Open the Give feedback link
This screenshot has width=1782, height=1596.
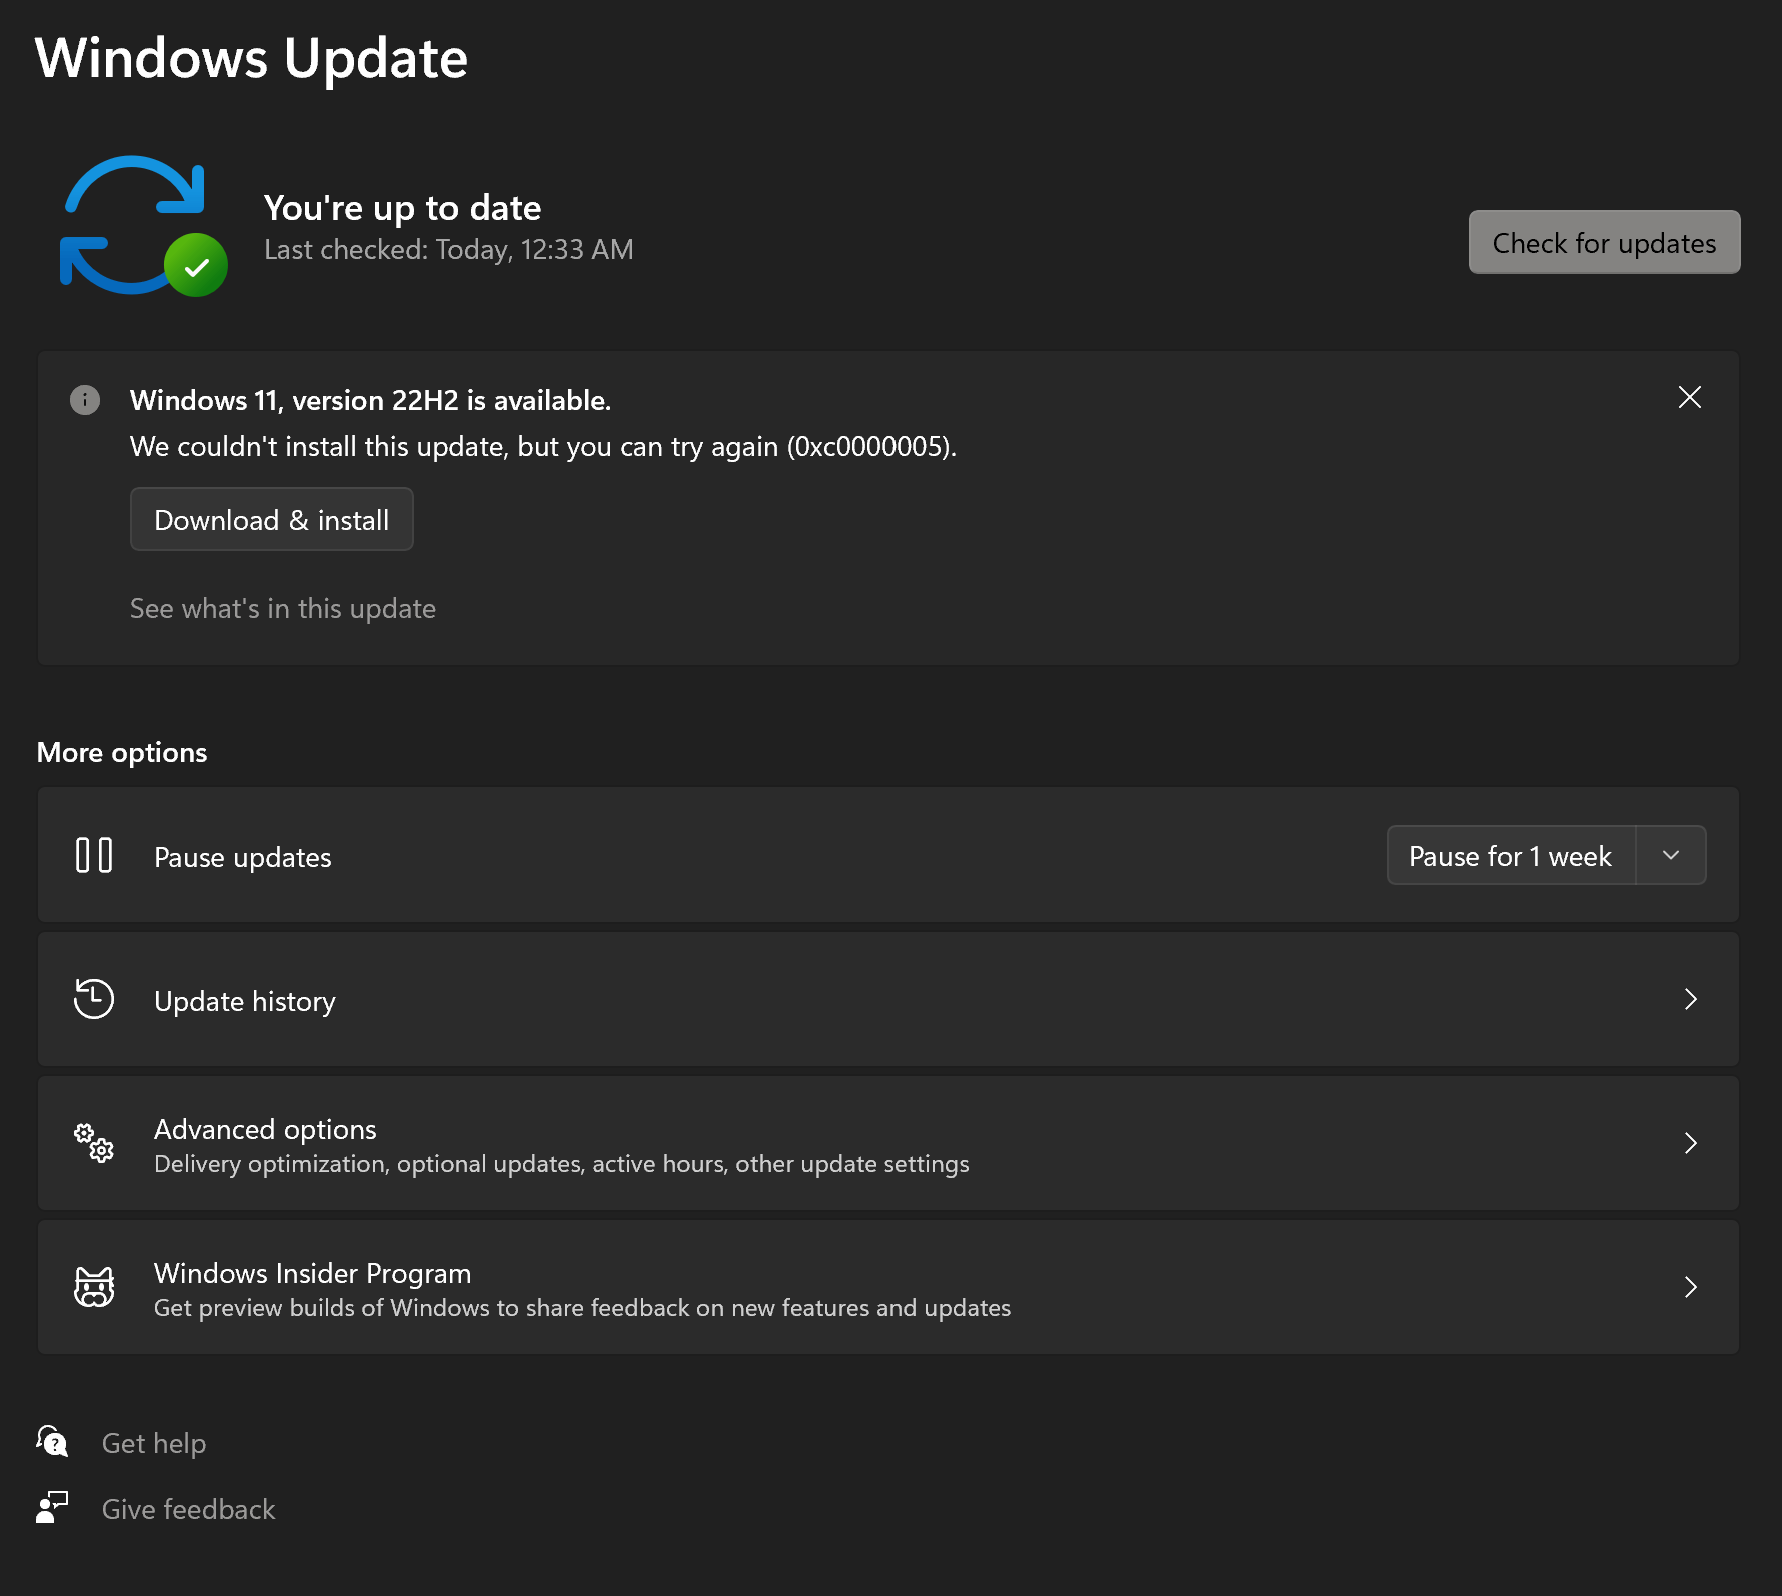pyautogui.click(x=188, y=1509)
